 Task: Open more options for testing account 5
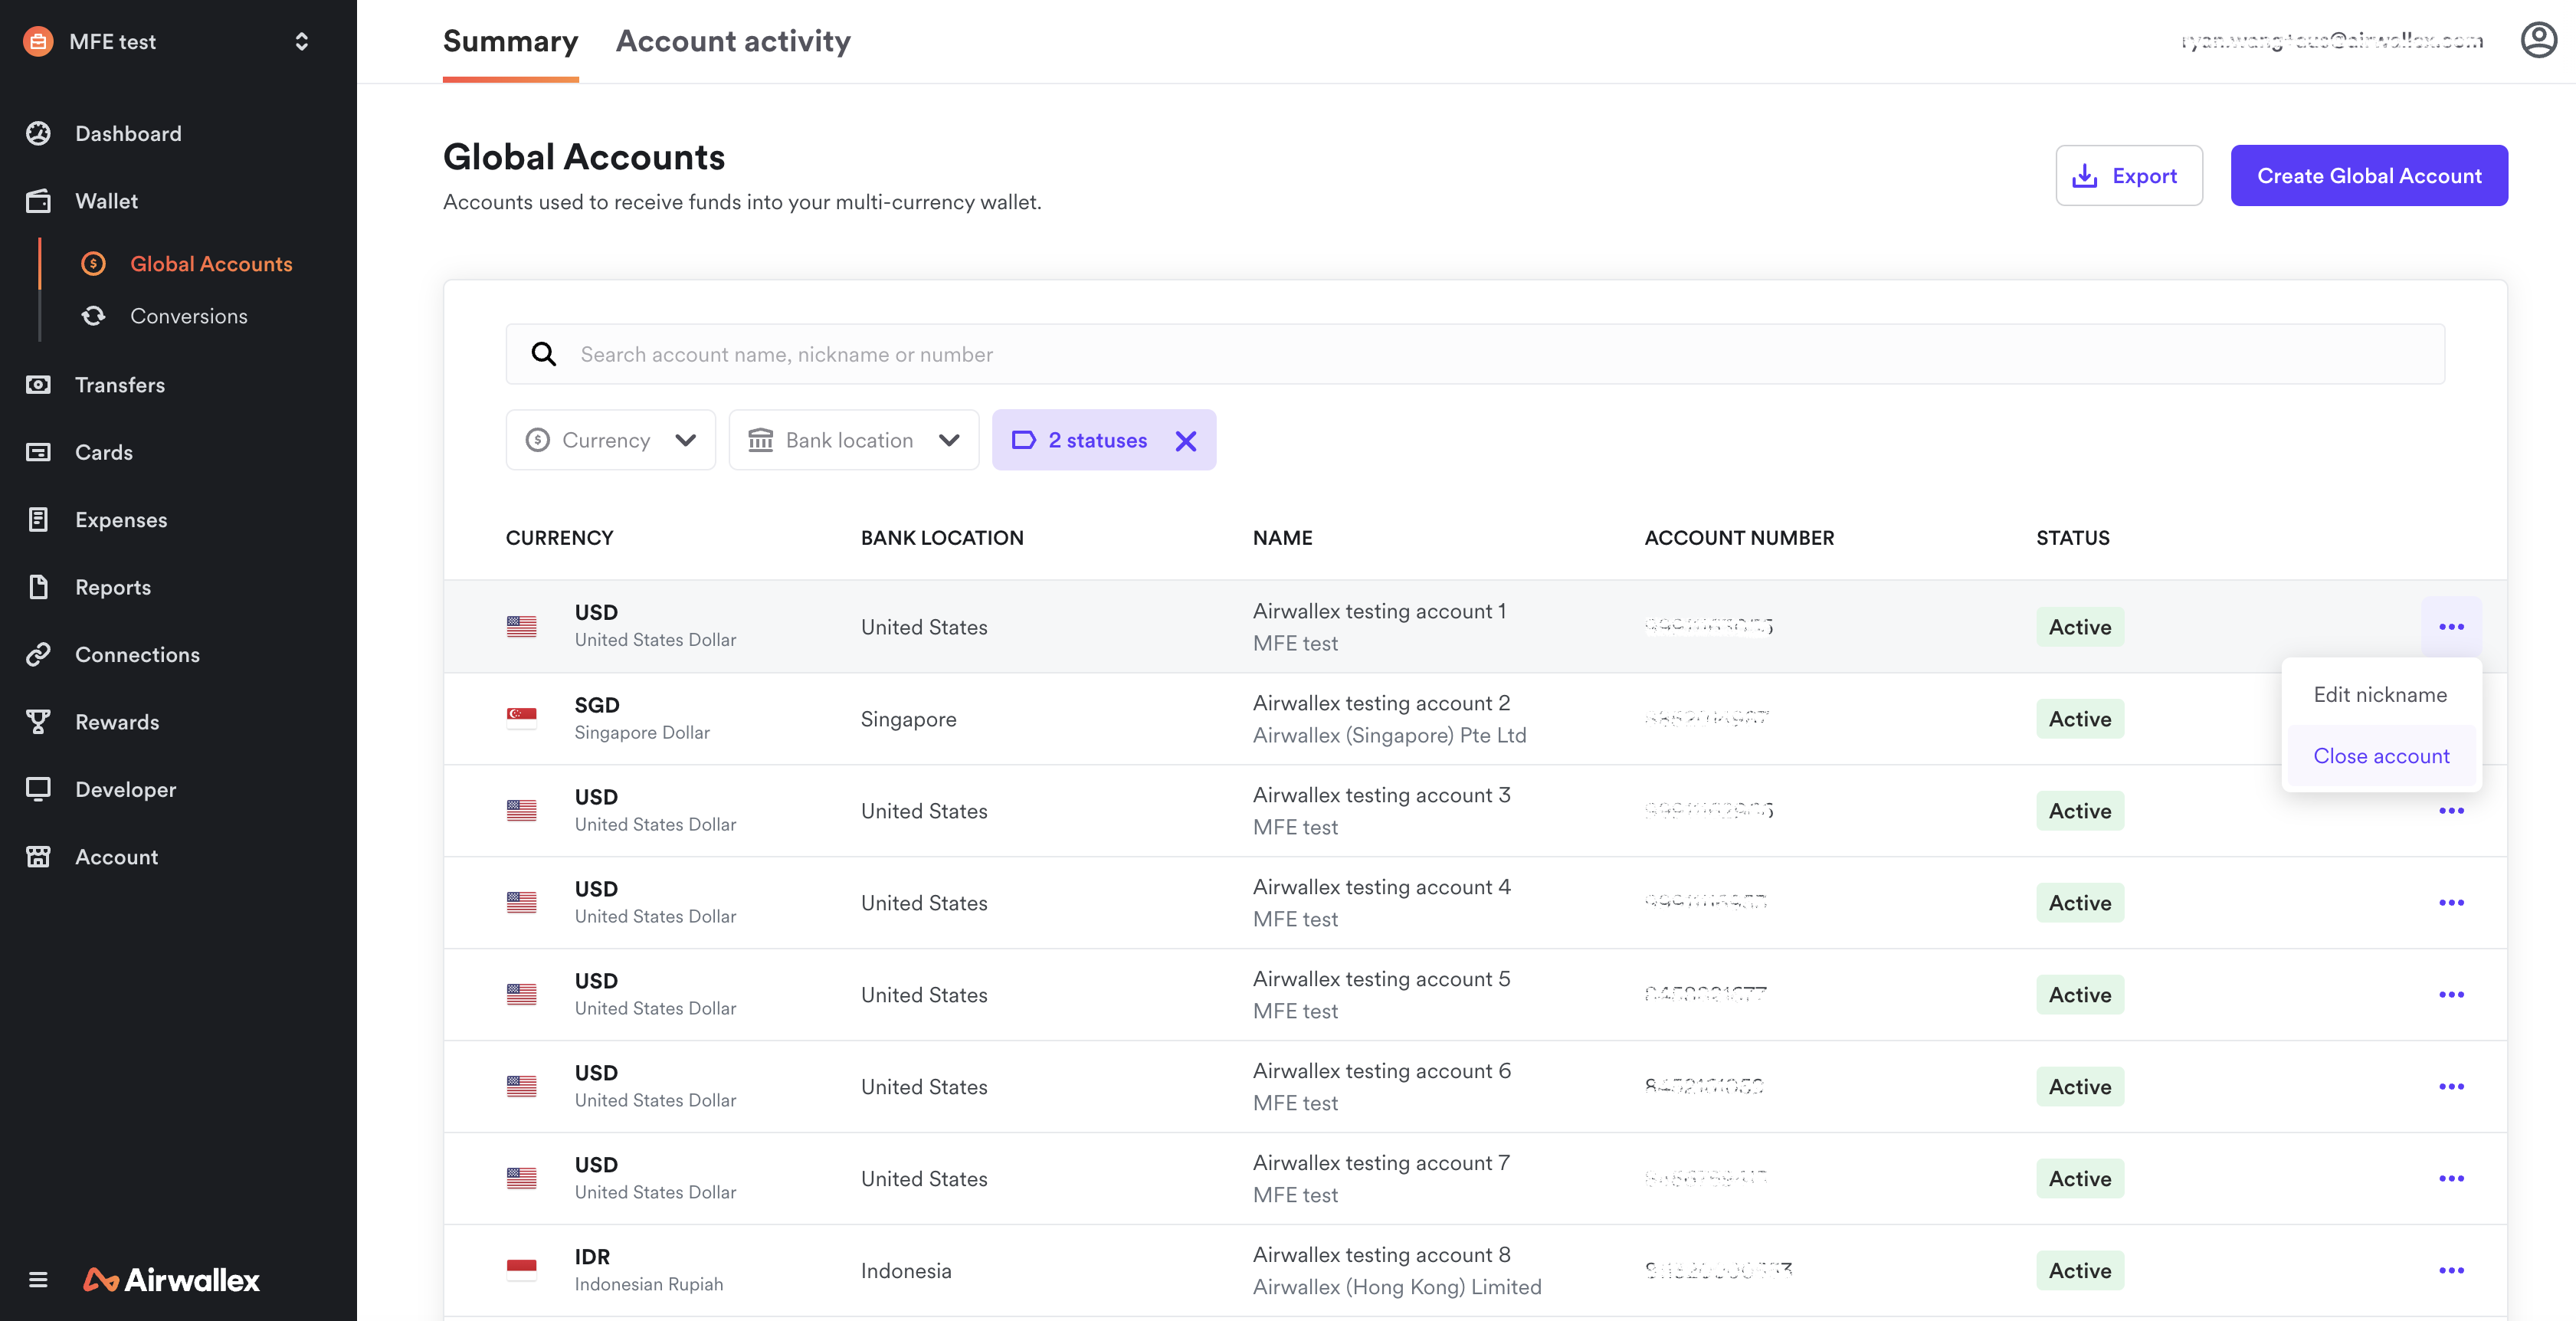(2451, 995)
